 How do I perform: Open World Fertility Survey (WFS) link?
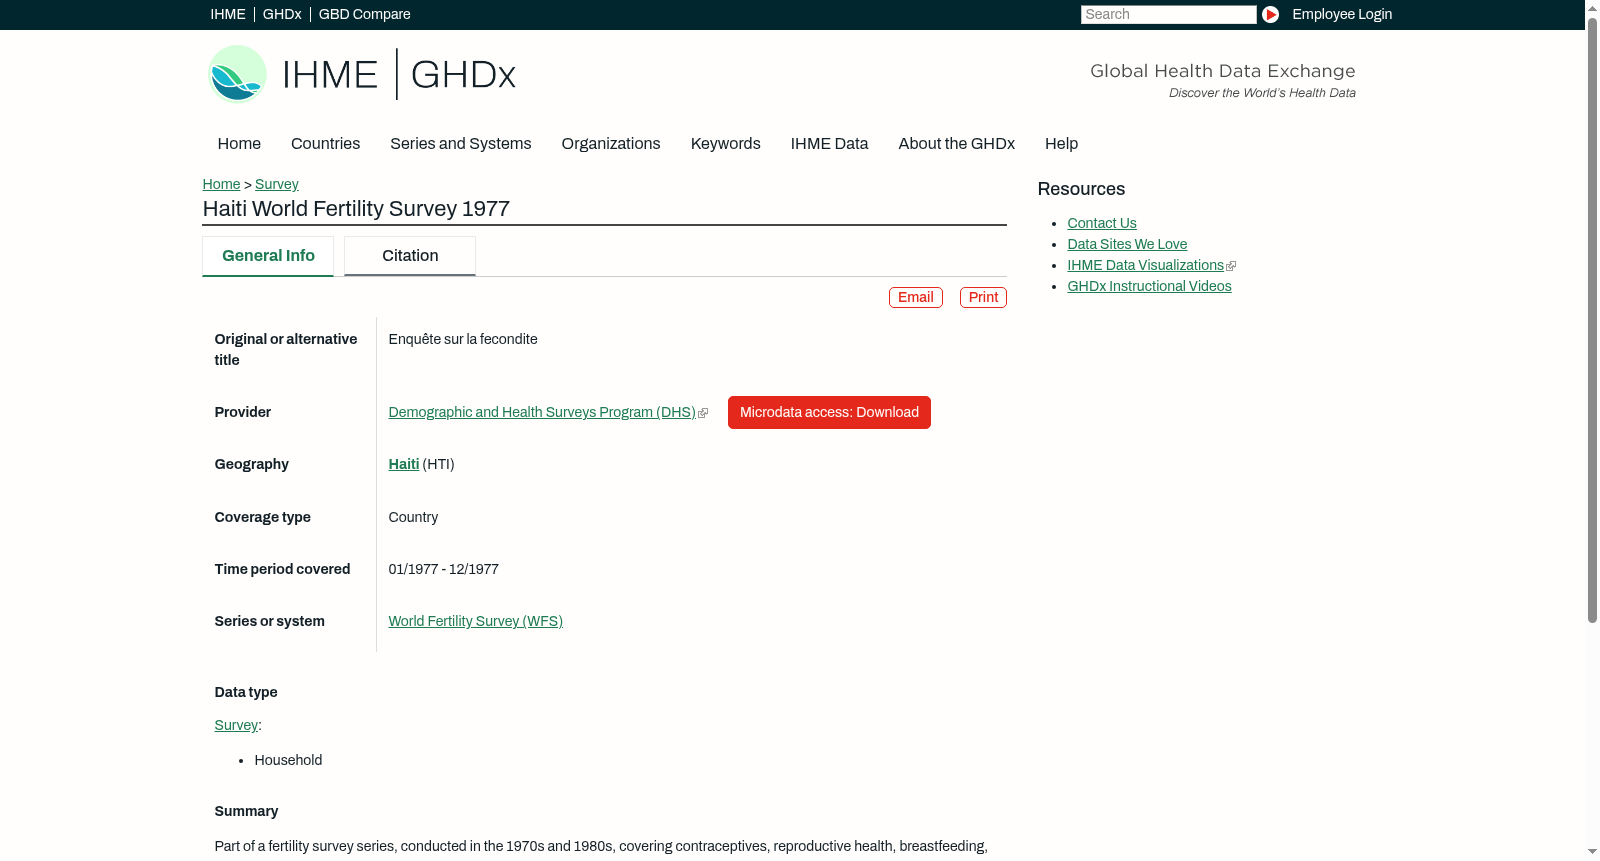coord(476,621)
